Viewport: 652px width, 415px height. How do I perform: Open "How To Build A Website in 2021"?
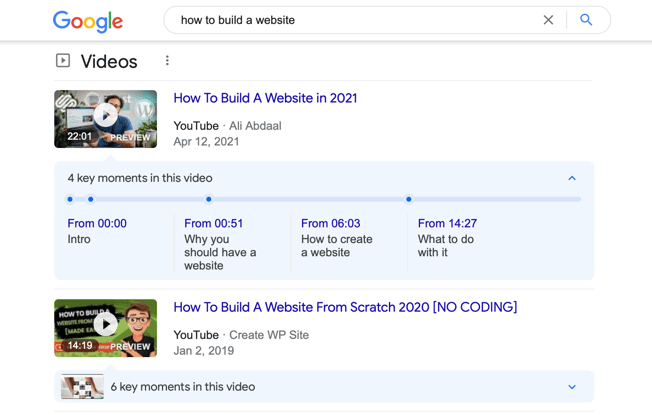(x=265, y=98)
